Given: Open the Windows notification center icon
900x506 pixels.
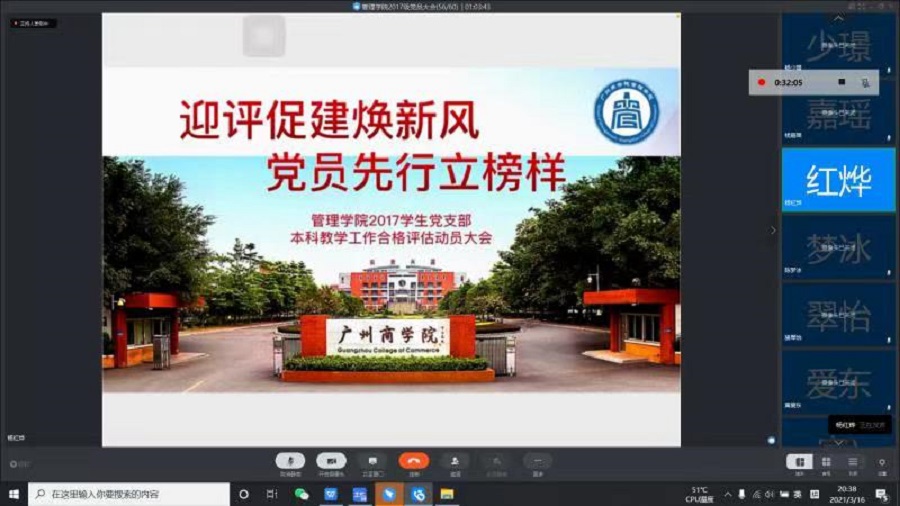Looking at the screenshot, I should [x=882, y=494].
